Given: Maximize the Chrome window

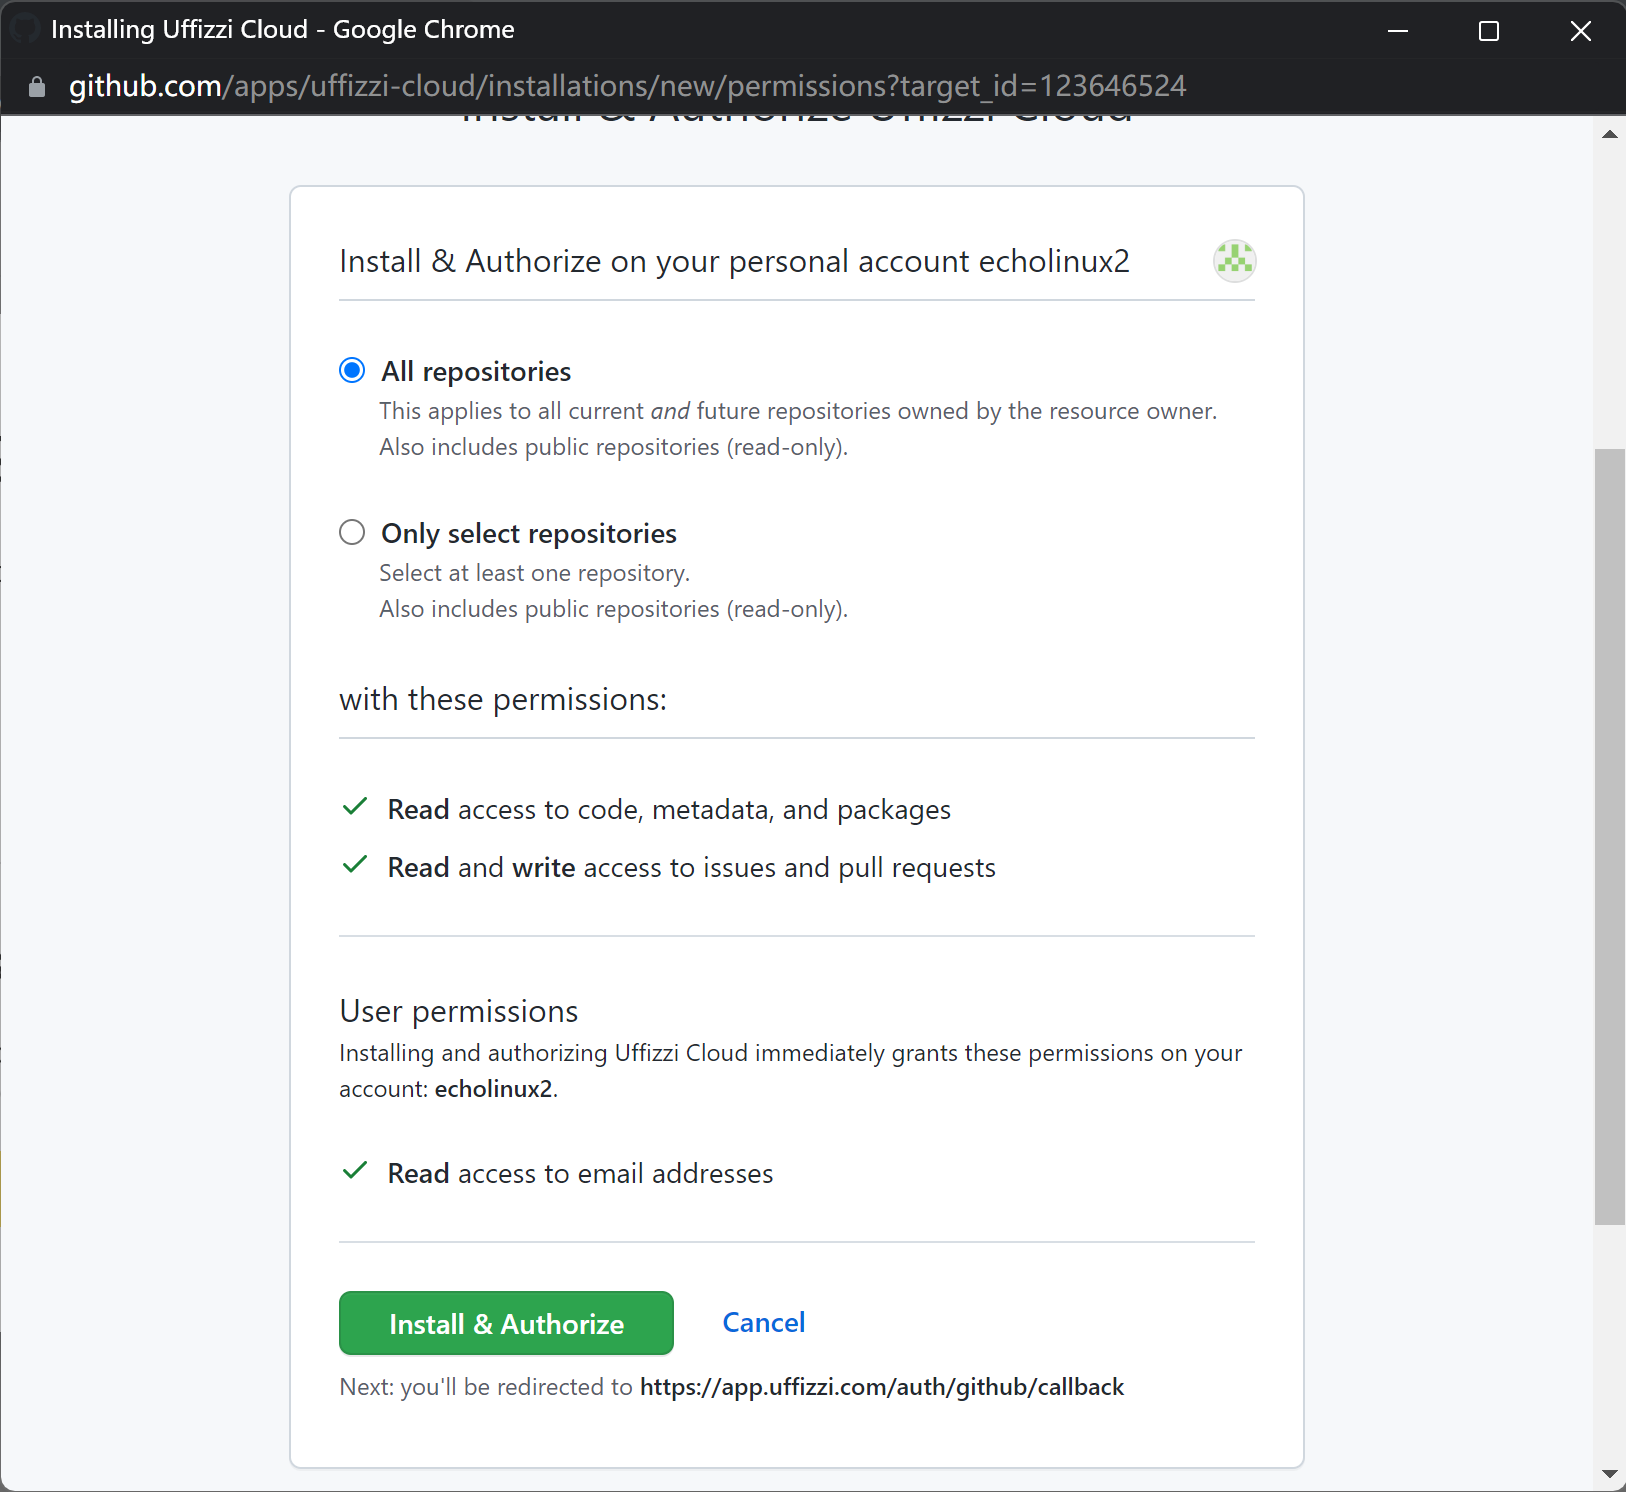Looking at the screenshot, I should 1488,31.
